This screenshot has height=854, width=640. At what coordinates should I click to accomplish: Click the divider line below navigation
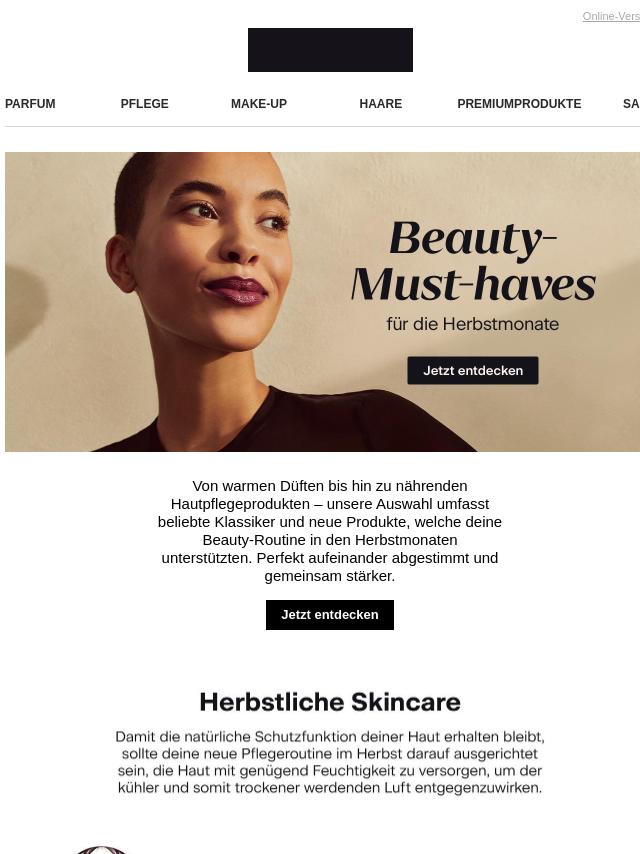322,127
